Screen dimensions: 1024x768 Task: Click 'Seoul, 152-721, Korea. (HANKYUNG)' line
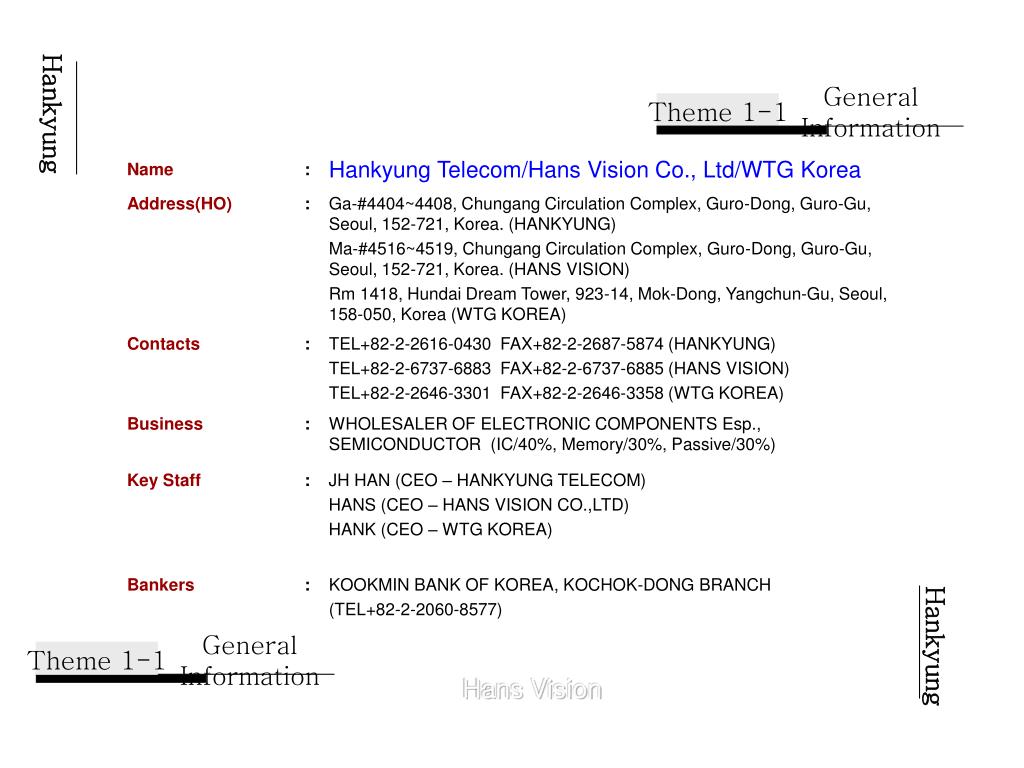click(472, 225)
